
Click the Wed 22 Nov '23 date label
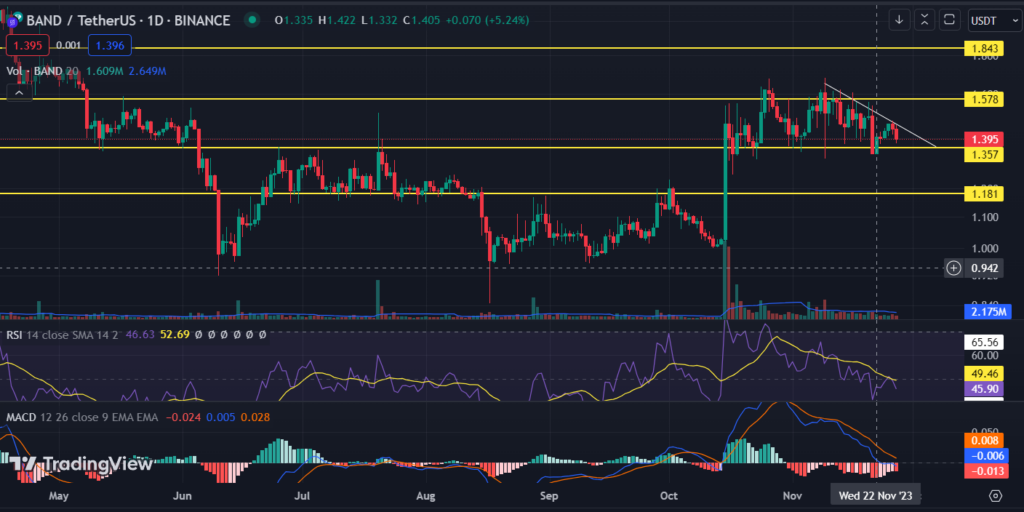click(x=875, y=494)
